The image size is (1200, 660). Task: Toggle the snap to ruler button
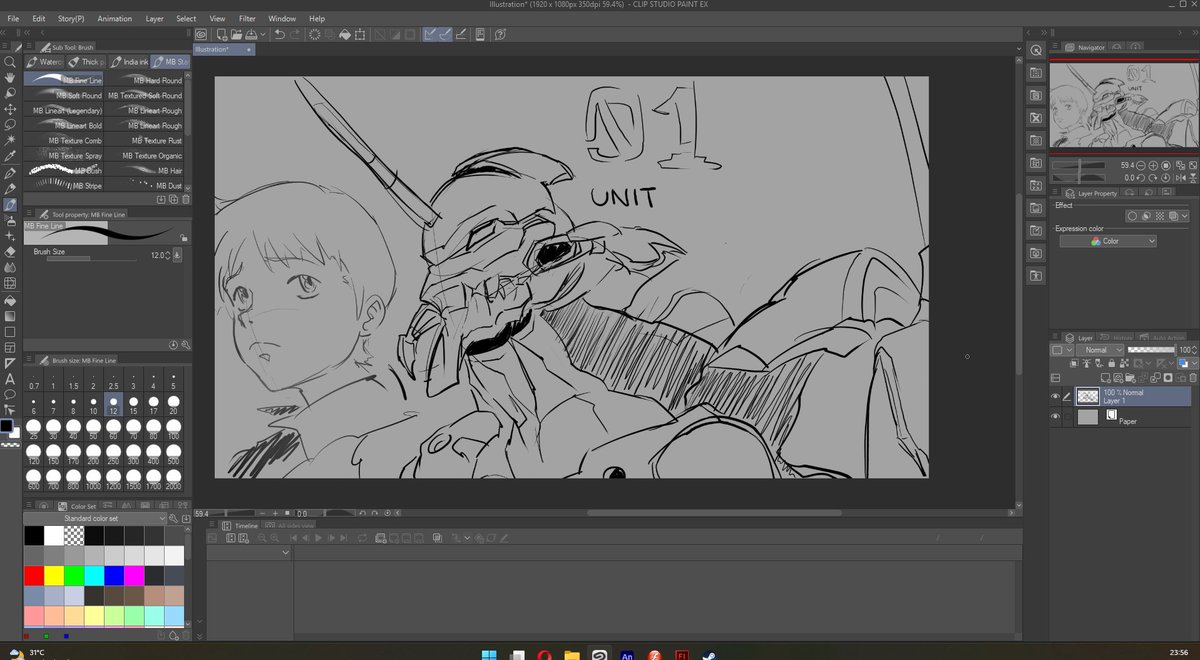[x=430, y=33]
